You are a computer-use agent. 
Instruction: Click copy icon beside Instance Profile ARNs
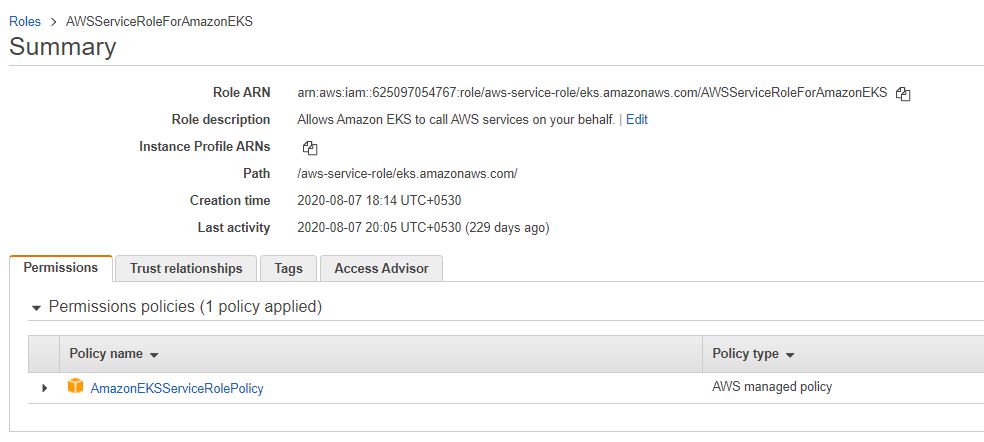tap(310, 147)
